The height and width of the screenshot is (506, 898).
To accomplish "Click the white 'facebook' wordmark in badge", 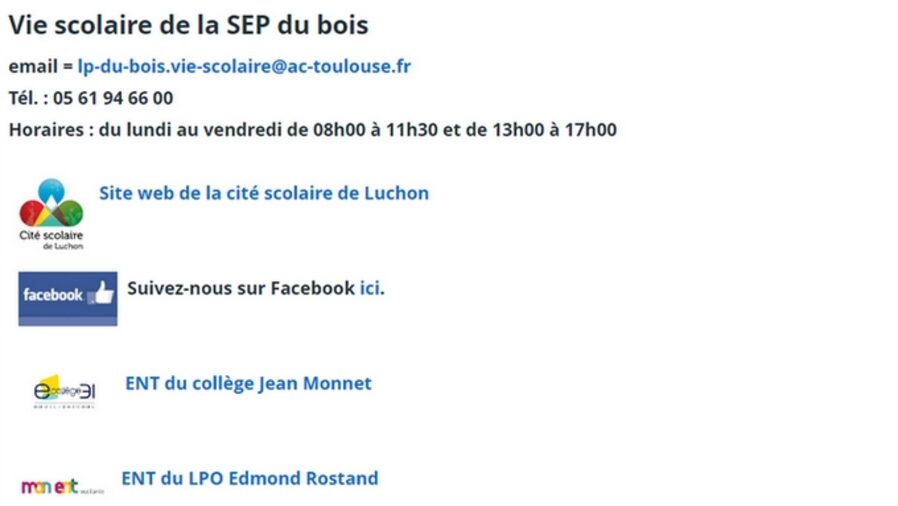I will (x=52, y=295).
